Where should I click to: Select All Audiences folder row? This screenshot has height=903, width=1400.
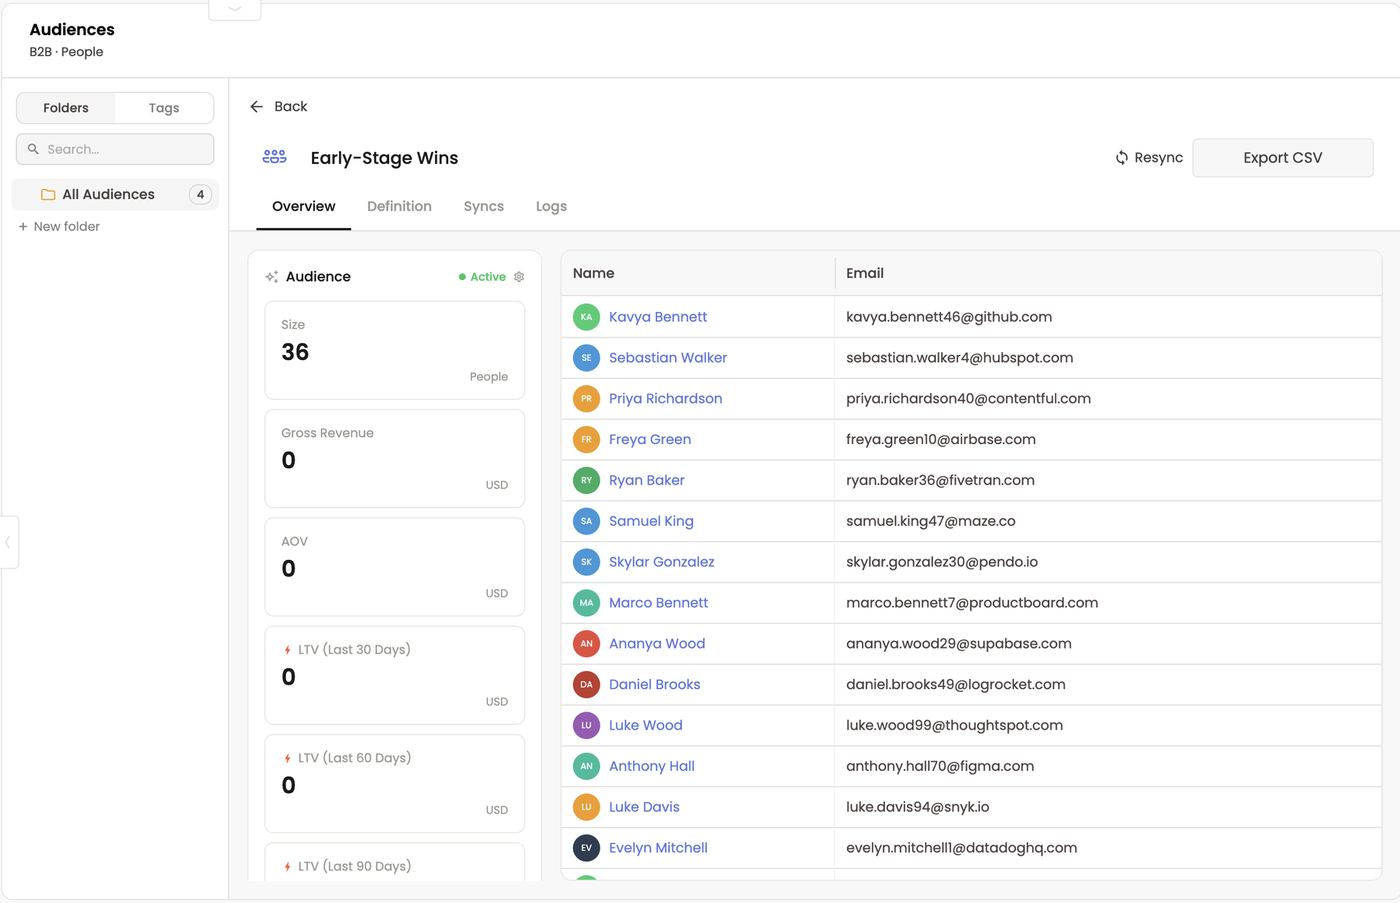pos(115,195)
